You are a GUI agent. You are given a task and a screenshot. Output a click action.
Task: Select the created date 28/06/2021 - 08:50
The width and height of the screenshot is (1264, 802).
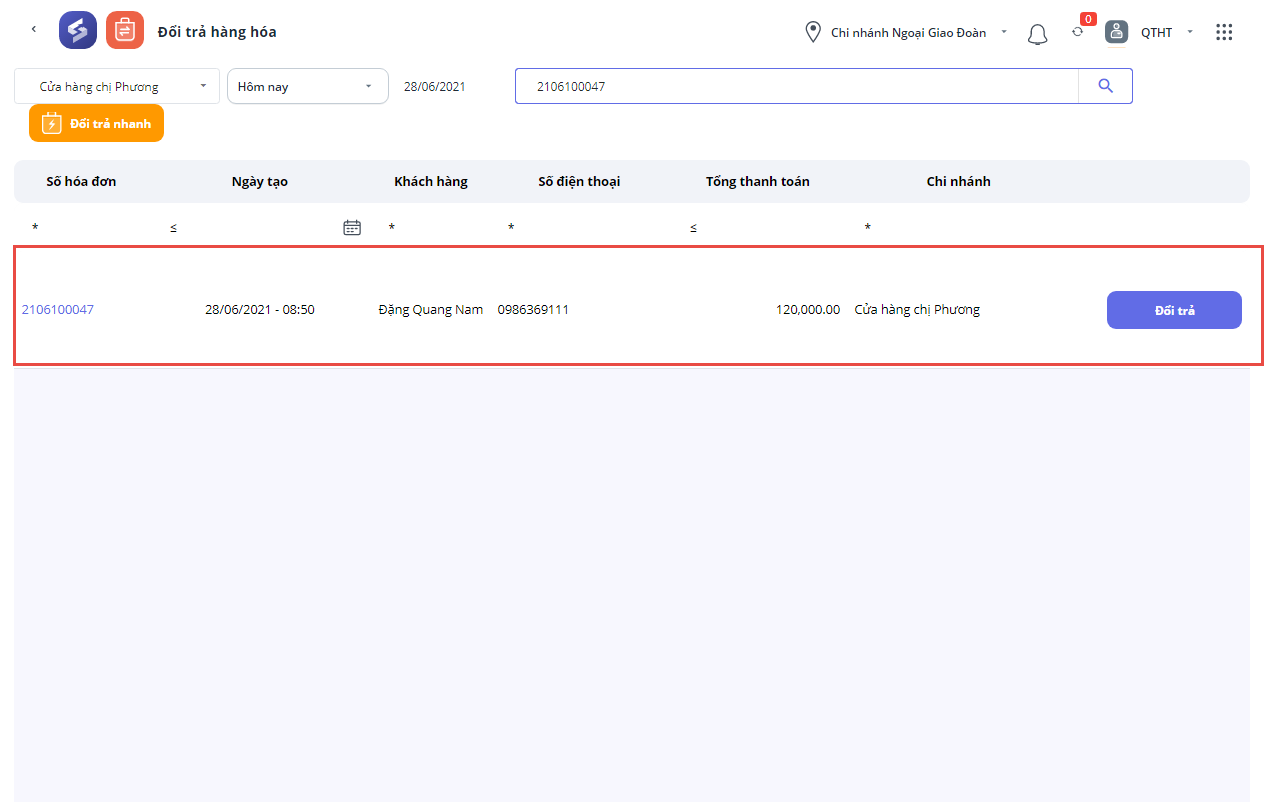[x=260, y=309]
